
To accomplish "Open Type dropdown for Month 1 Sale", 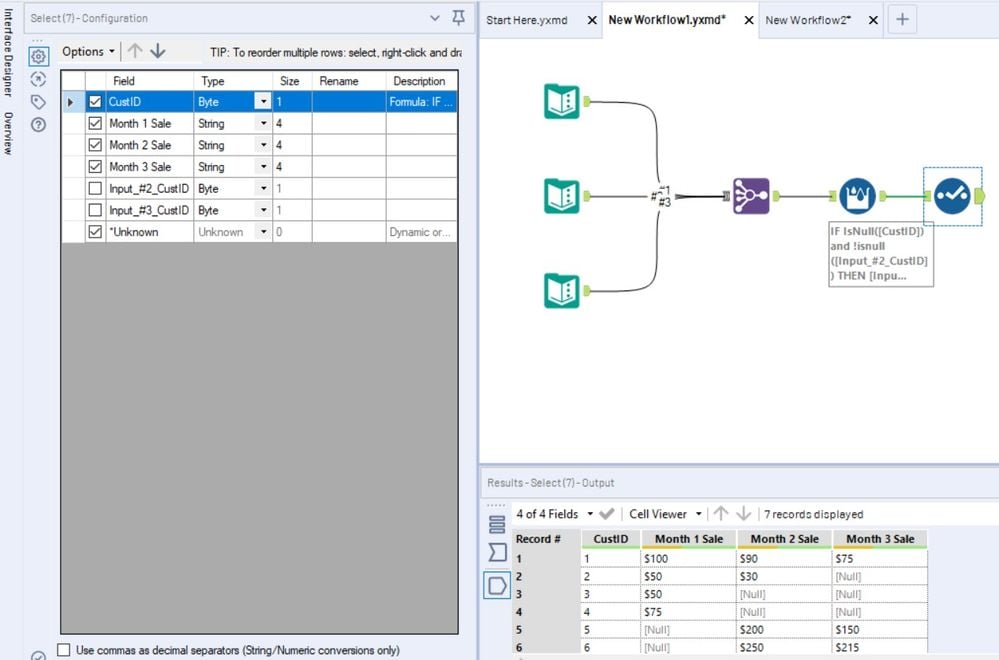I will (263, 123).
